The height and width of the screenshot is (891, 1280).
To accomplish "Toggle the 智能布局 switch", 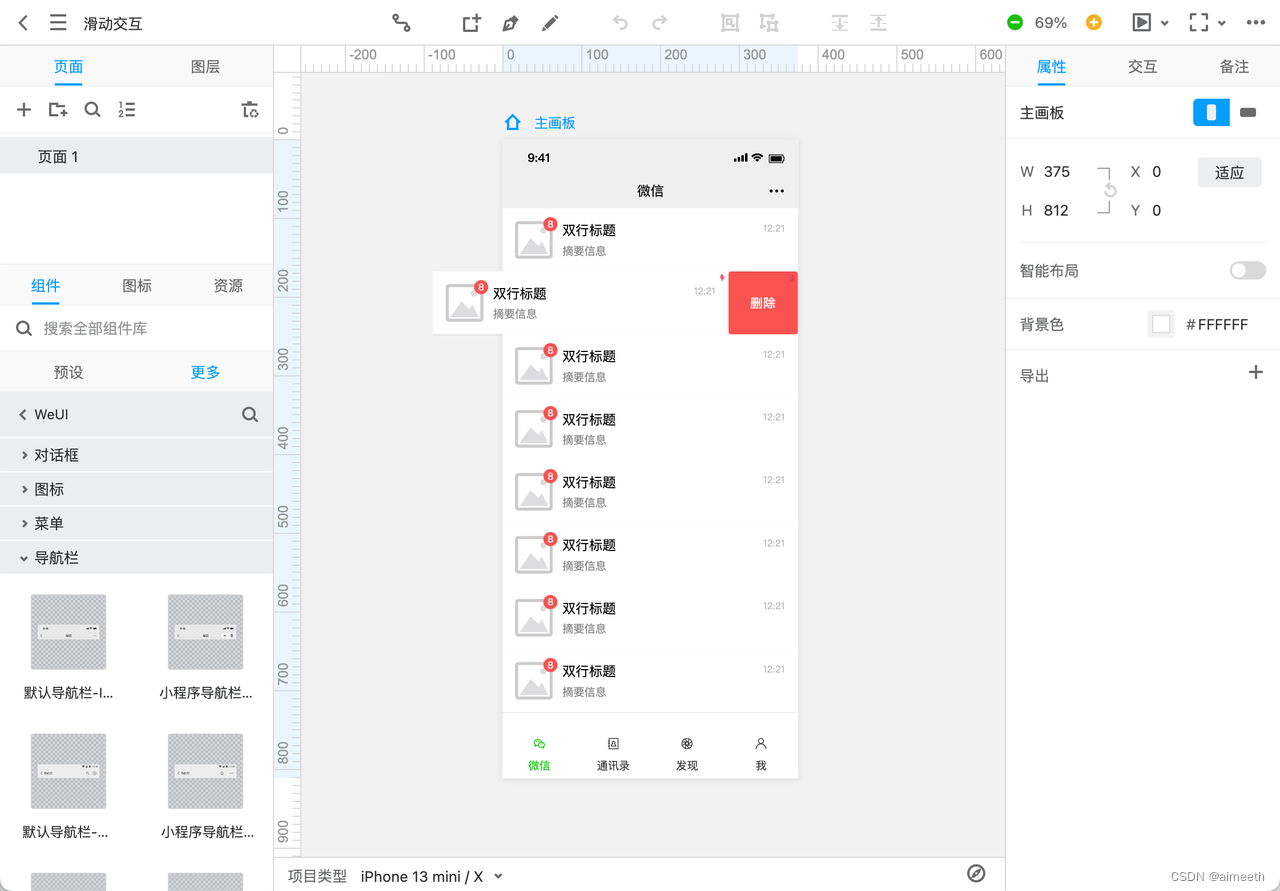I will tap(1248, 270).
